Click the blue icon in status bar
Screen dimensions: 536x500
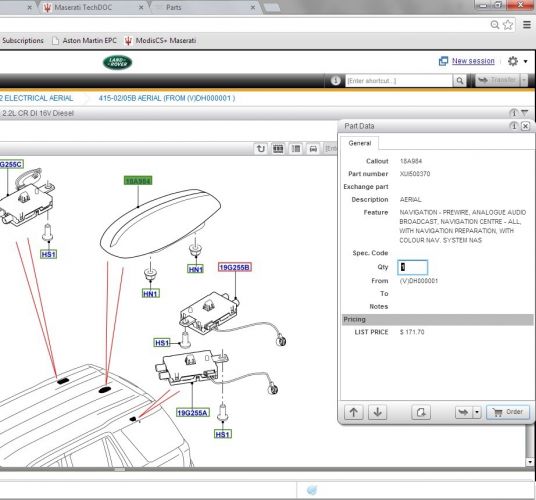(x=312, y=490)
